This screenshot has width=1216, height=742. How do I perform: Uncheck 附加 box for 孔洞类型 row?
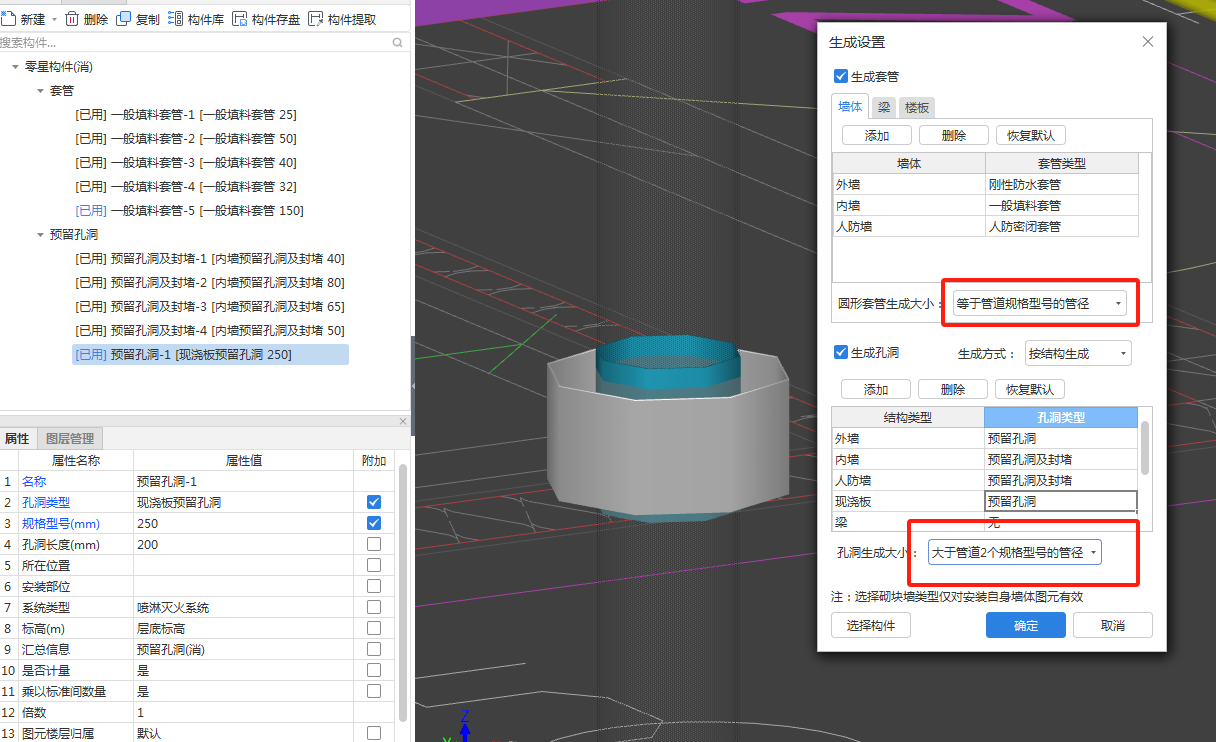coord(374,502)
